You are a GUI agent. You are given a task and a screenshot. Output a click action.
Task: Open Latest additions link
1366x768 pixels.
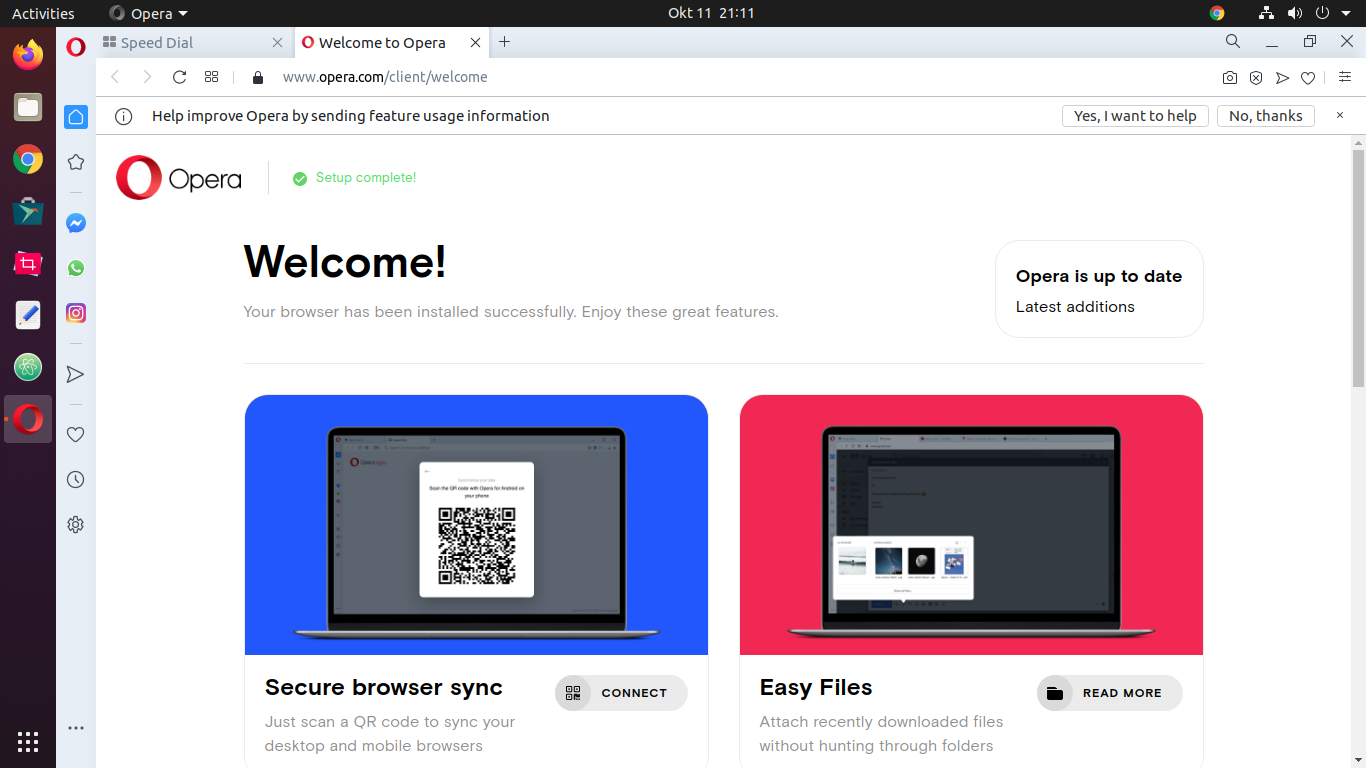(x=1075, y=307)
